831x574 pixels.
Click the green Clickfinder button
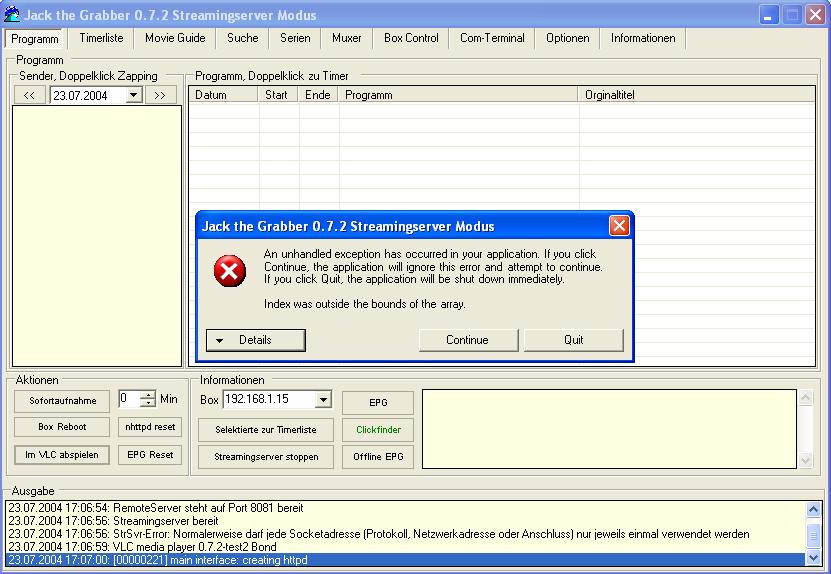[x=378, y=430]
